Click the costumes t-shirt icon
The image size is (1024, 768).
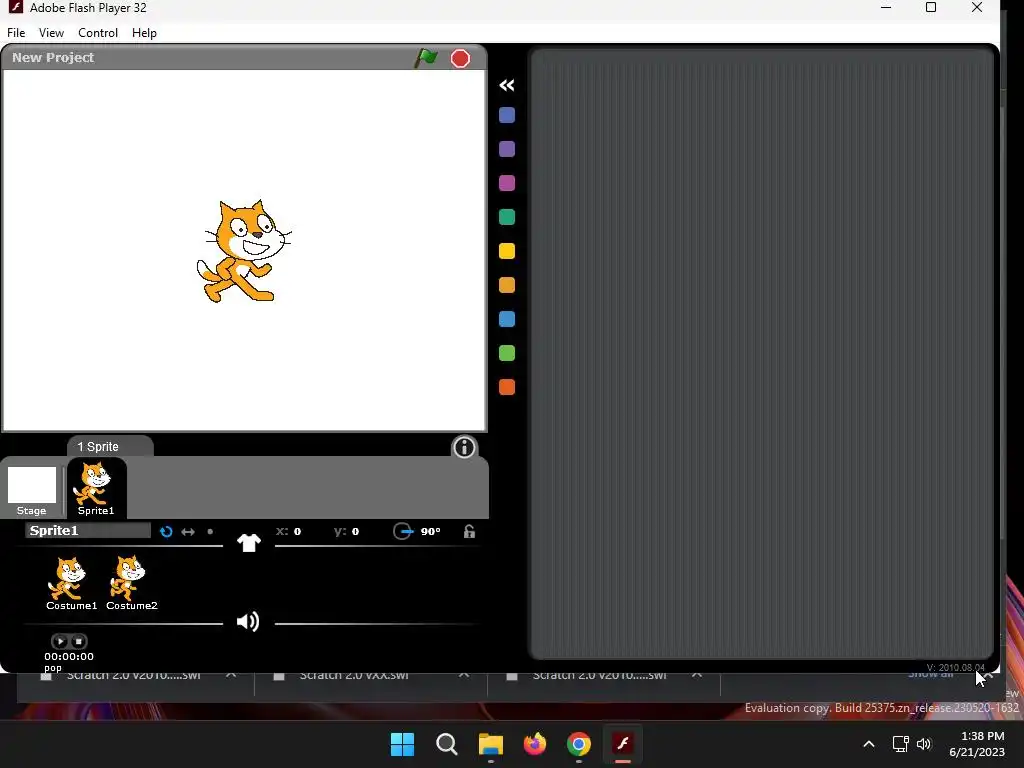click(x=249, y=543)
